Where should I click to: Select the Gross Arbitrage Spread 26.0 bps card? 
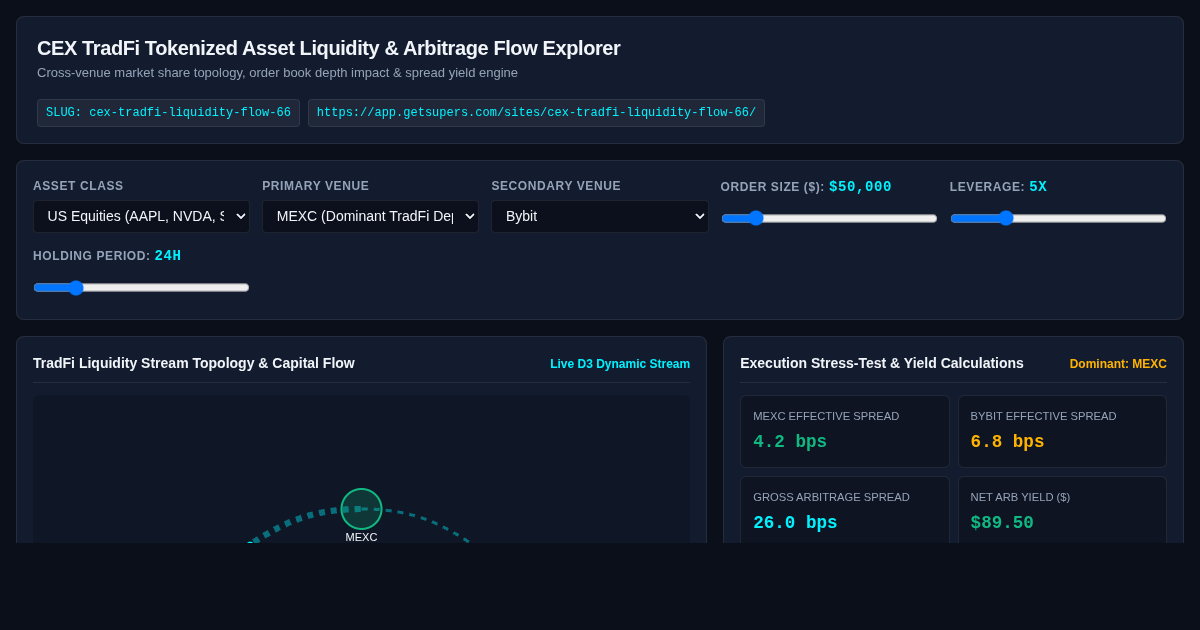(845, 510)
